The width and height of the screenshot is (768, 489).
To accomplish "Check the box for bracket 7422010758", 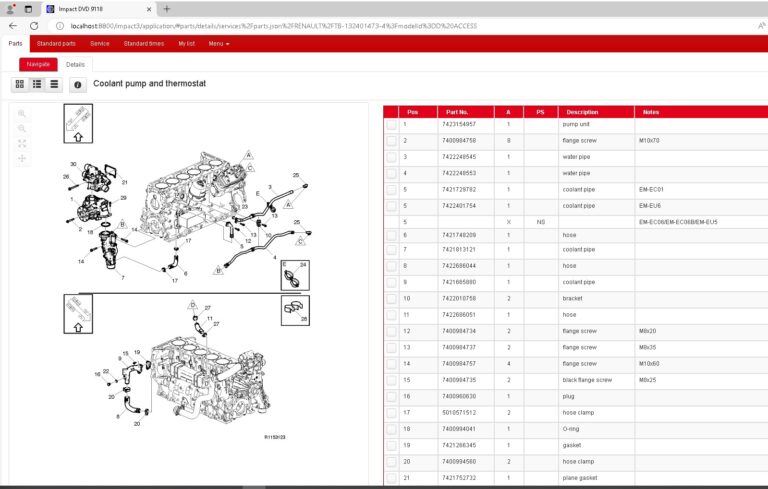I will click(x=391, y=298).
